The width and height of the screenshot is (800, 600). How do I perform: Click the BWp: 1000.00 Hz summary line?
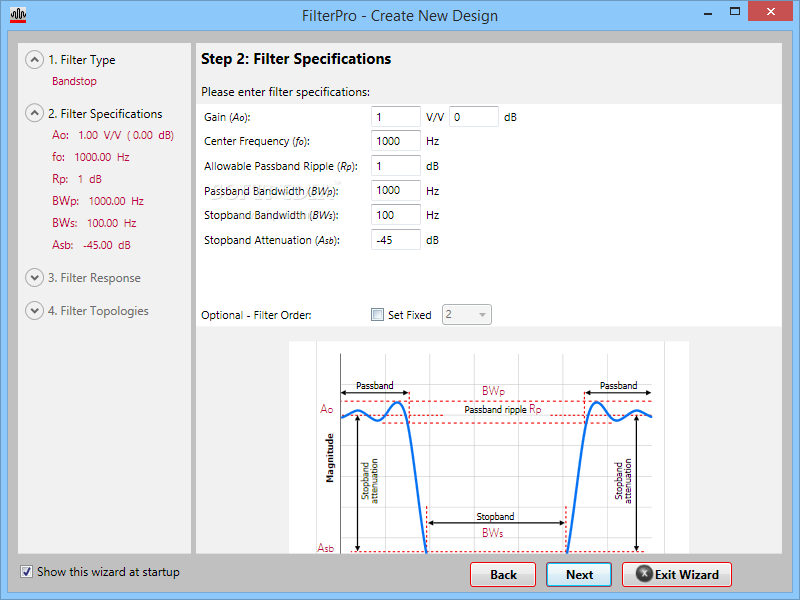(x=98, y=201)
